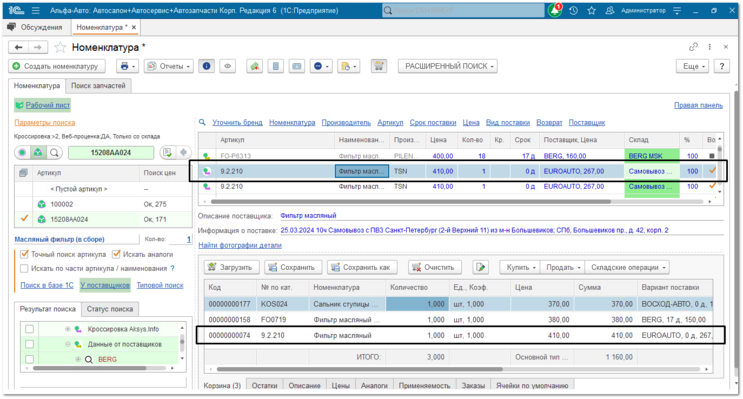The width and height of the screenshot is (743, 399).
Task: Check the Кроссировка Aksys.Info row checkbox
Action: click(x=29, y=329)
